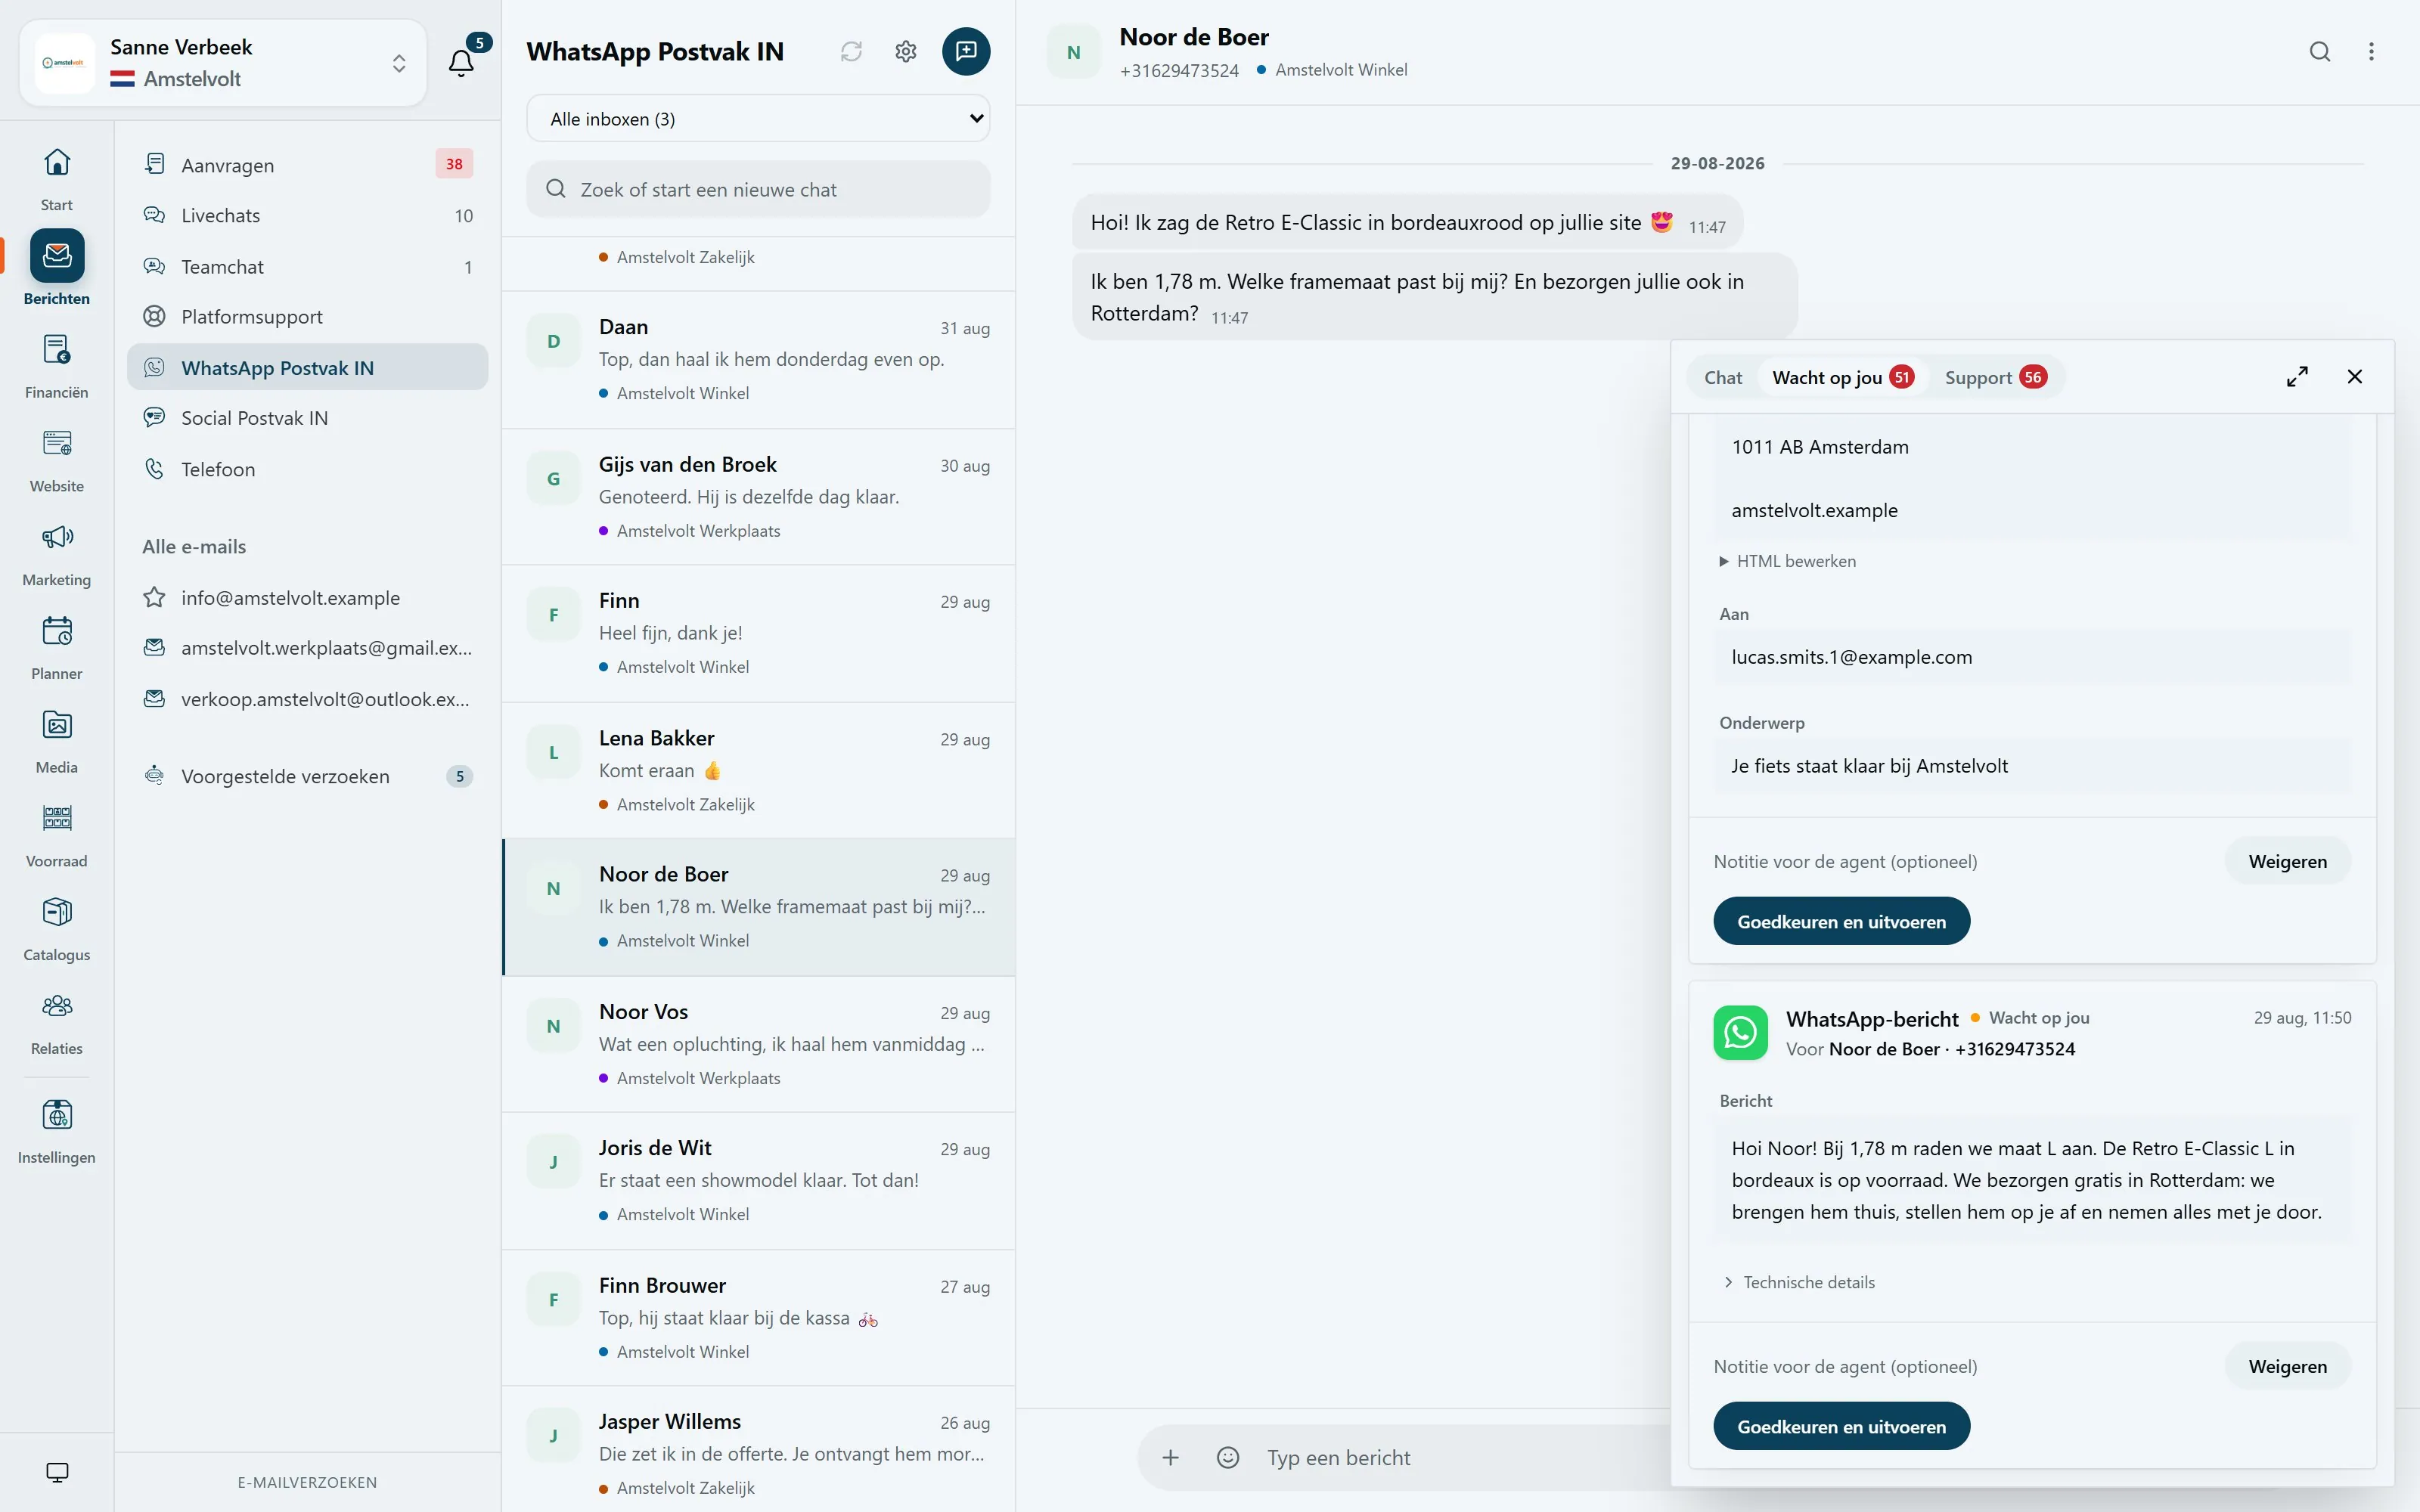Go to Start in the sidebar
The width and height of the screenshot is (2420, 1512).
click(57, 178)
